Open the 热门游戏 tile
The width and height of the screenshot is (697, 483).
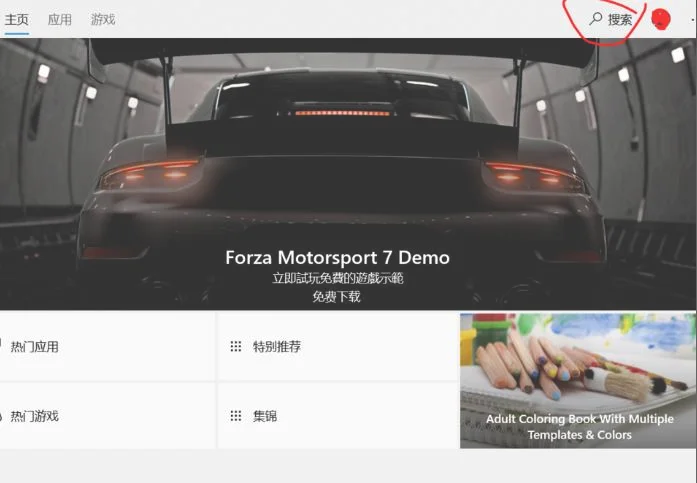(107, 416)
